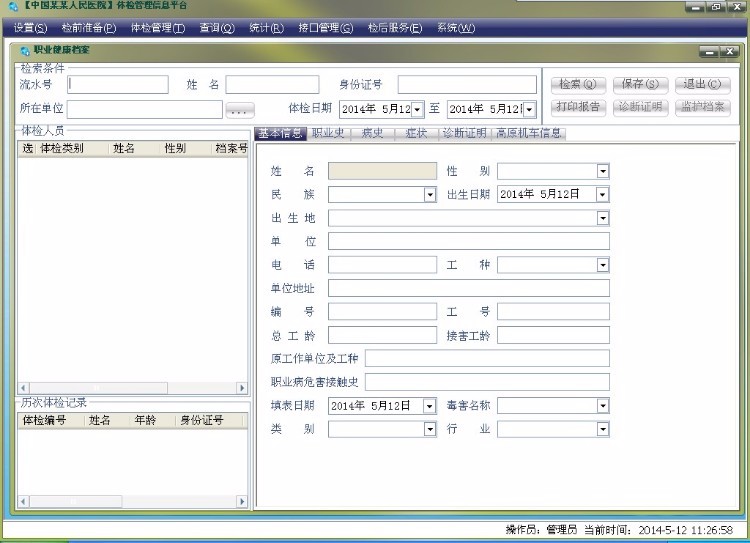Click the 流水号 input field
750x543 pixels.
point(118,85)
